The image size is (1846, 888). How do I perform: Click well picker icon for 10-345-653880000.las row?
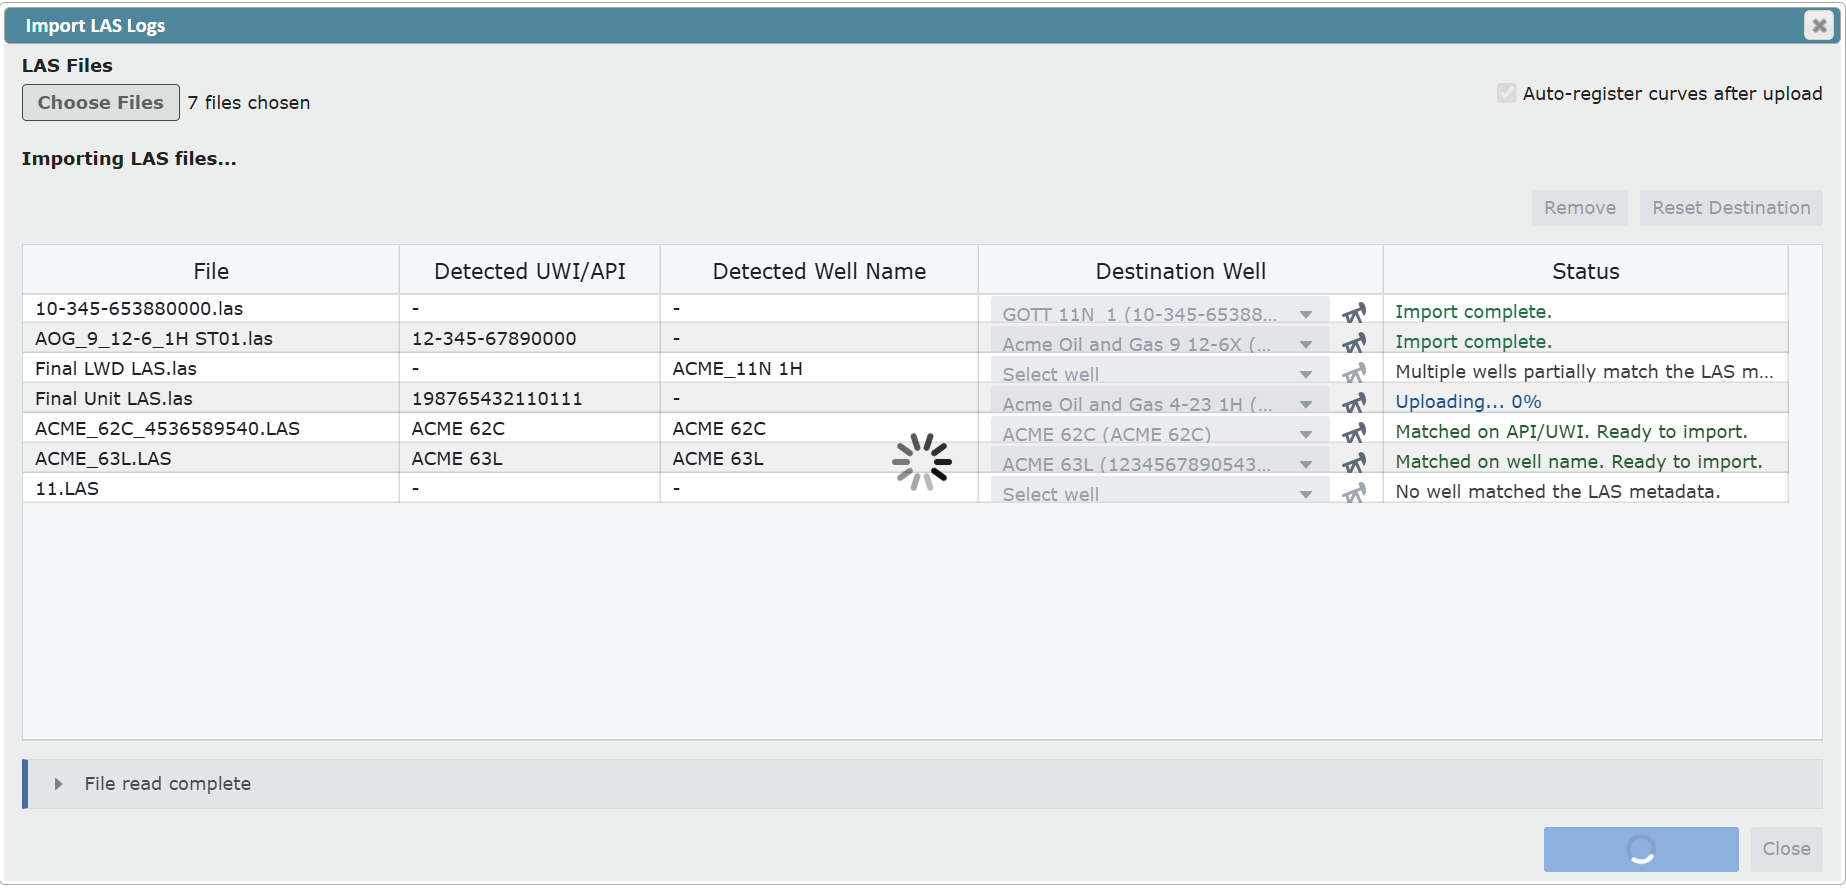1354,313
